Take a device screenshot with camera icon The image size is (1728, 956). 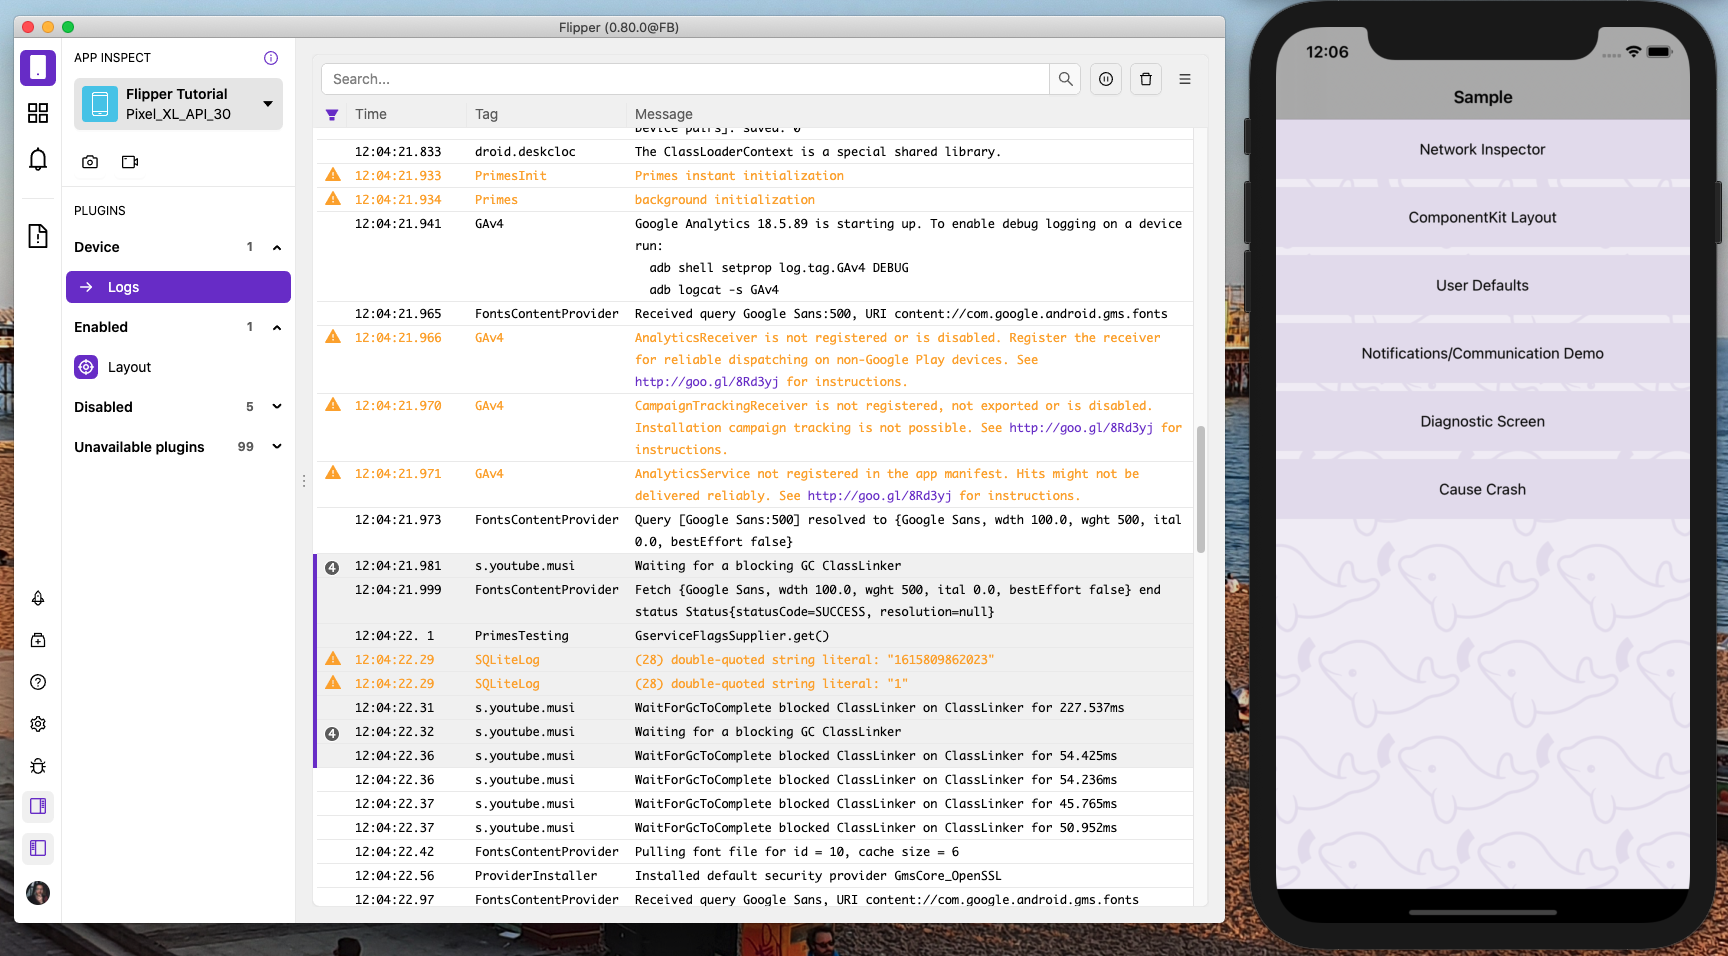pos(90,162)
